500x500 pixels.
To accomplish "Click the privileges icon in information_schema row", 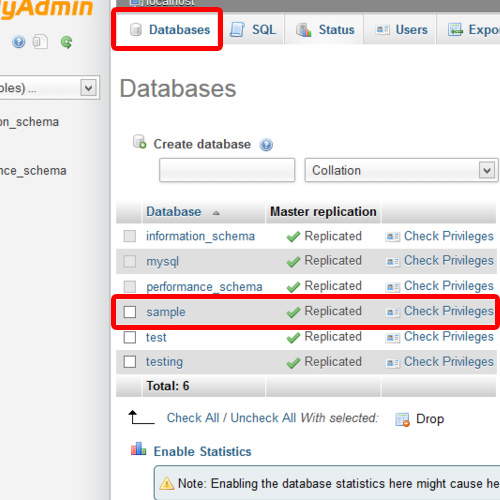I will tap(392, 237).
